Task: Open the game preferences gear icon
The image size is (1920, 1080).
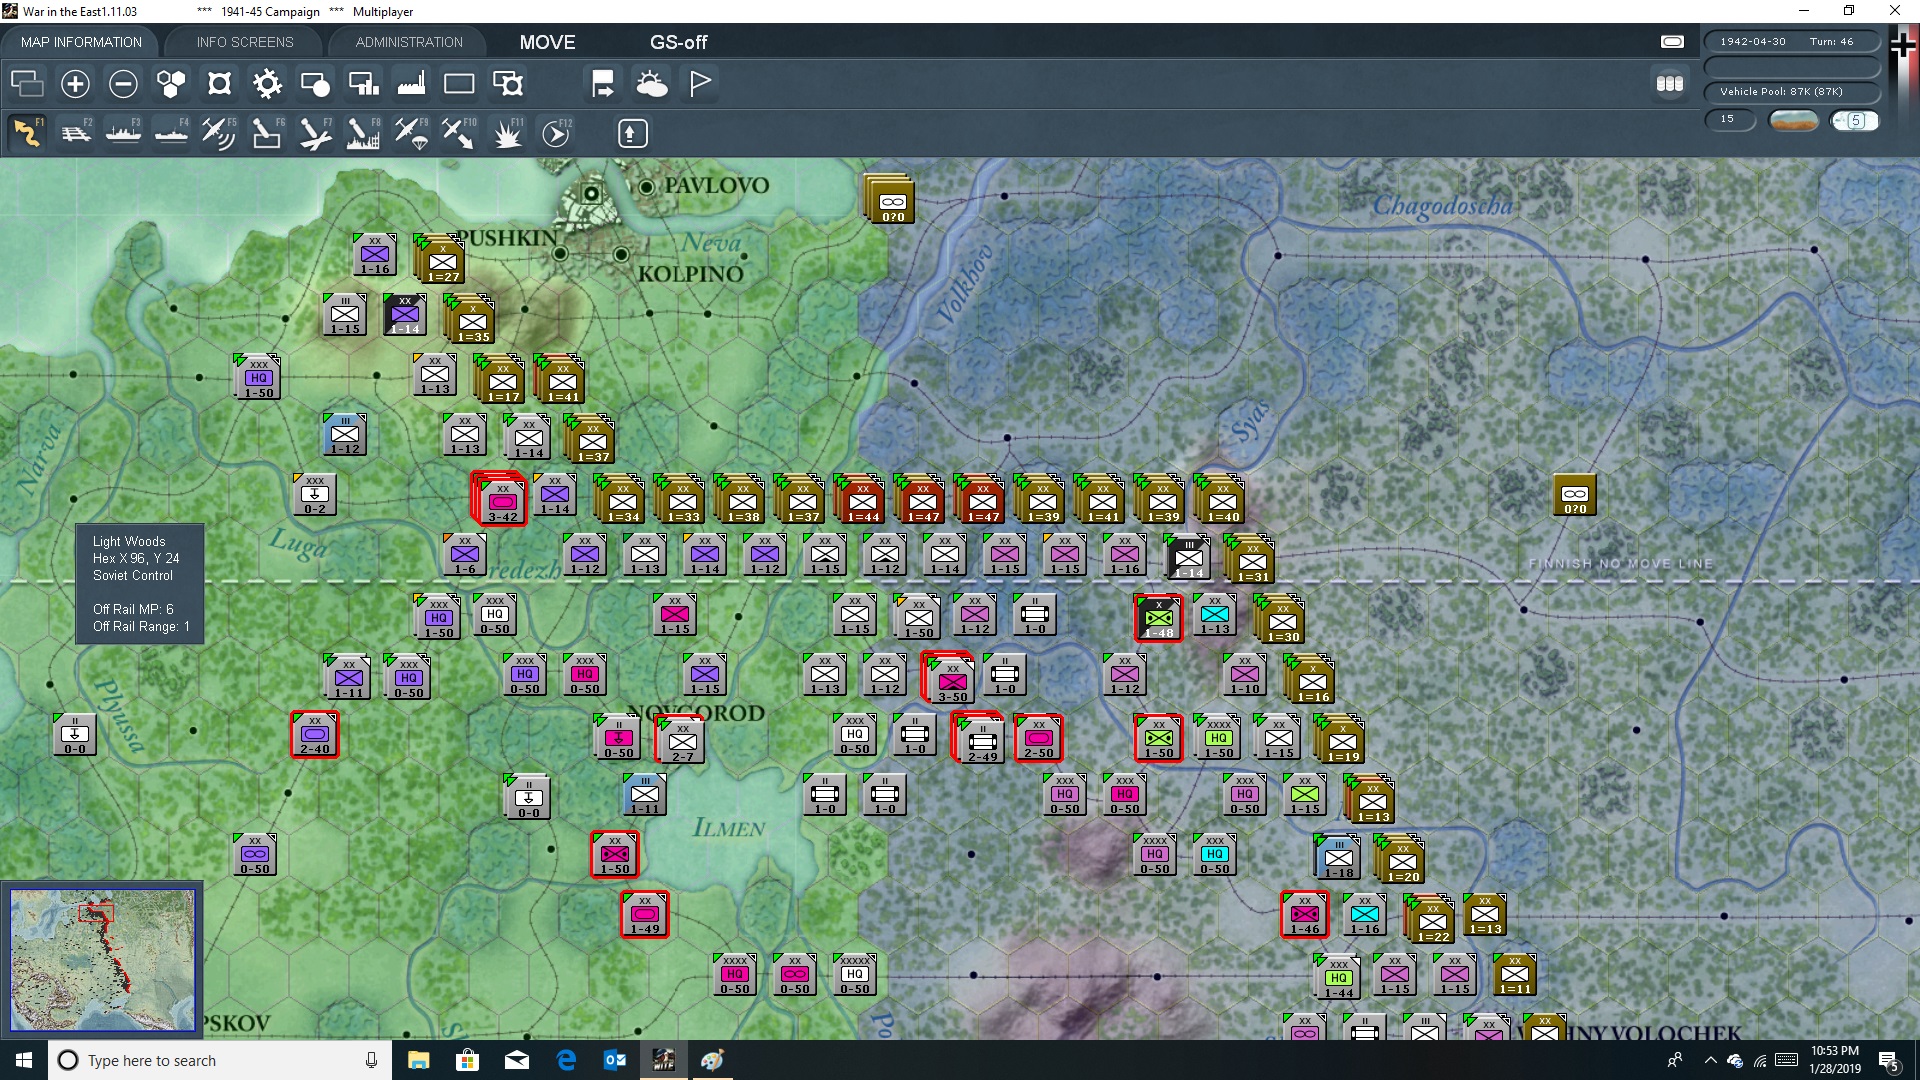Action: tap(267, 84)
